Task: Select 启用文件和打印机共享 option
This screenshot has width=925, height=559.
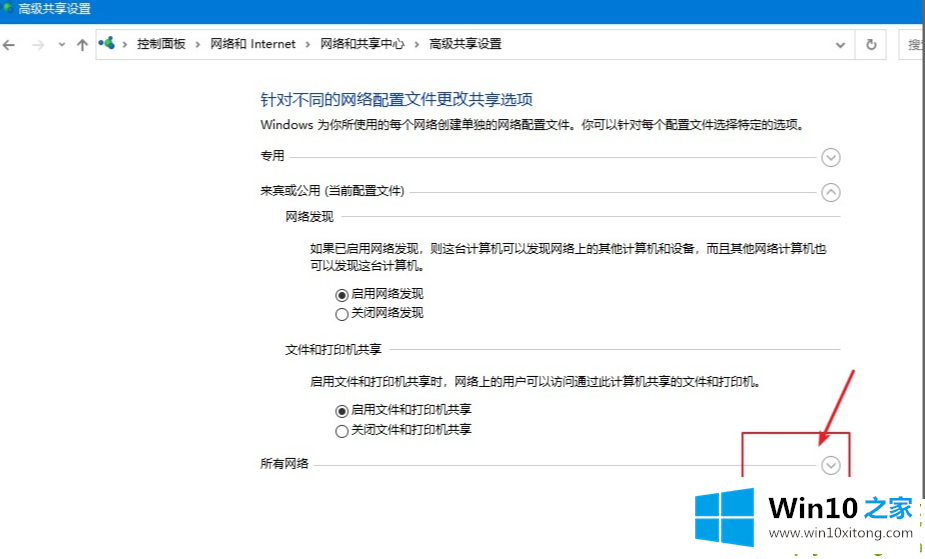Action: pos(342,411)
